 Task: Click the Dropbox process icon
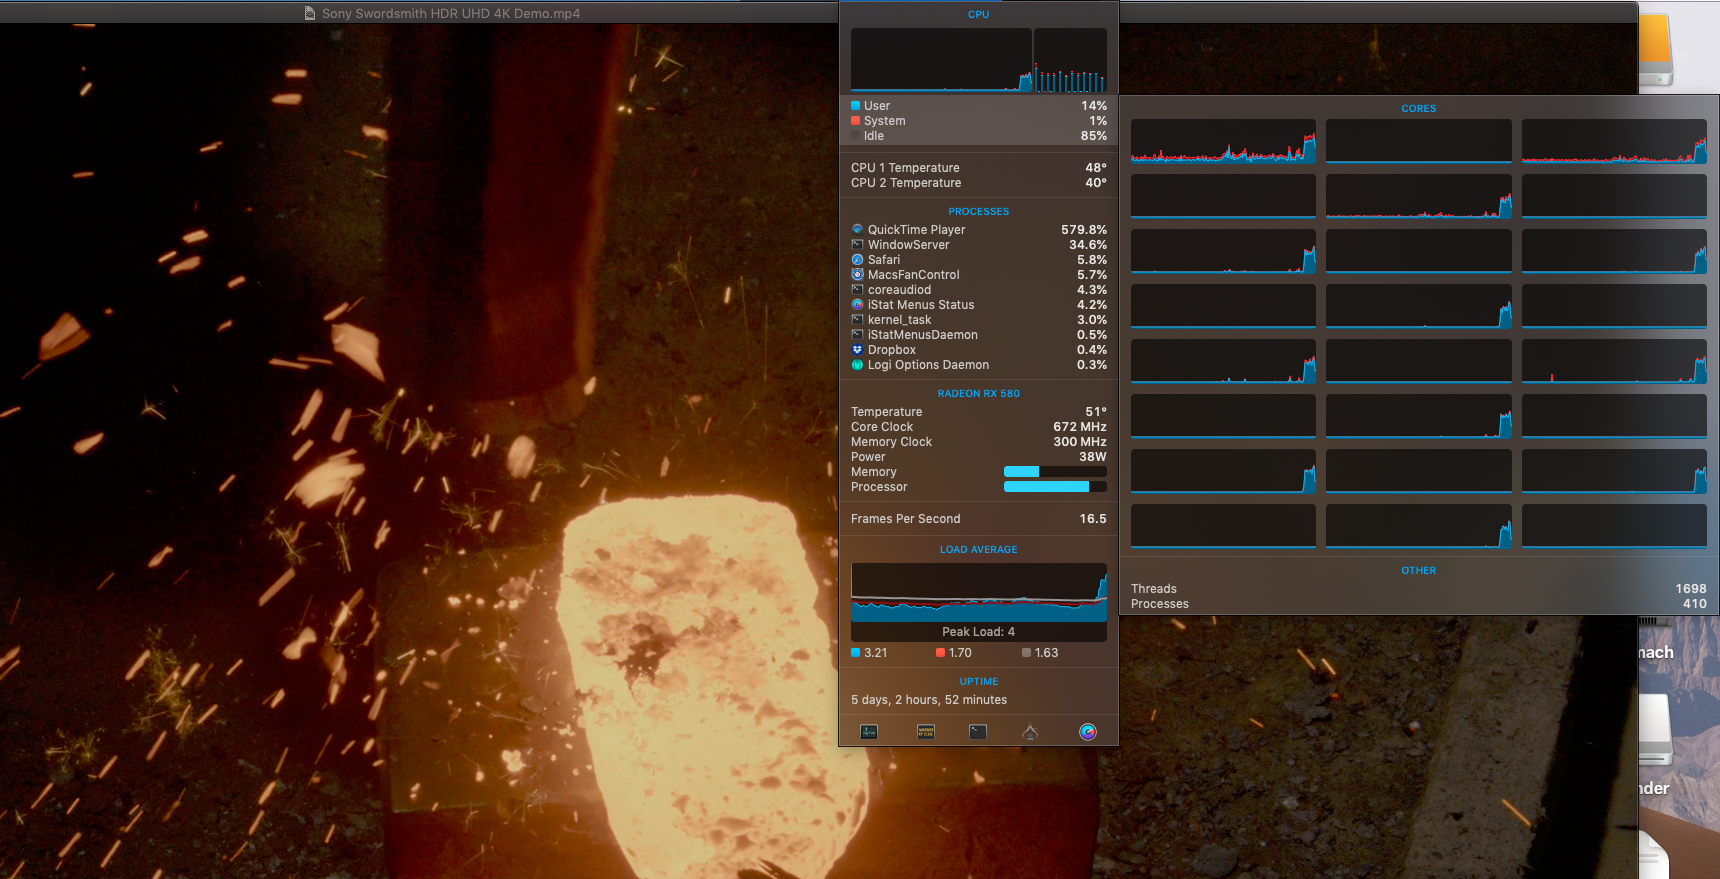pos(857,350)
